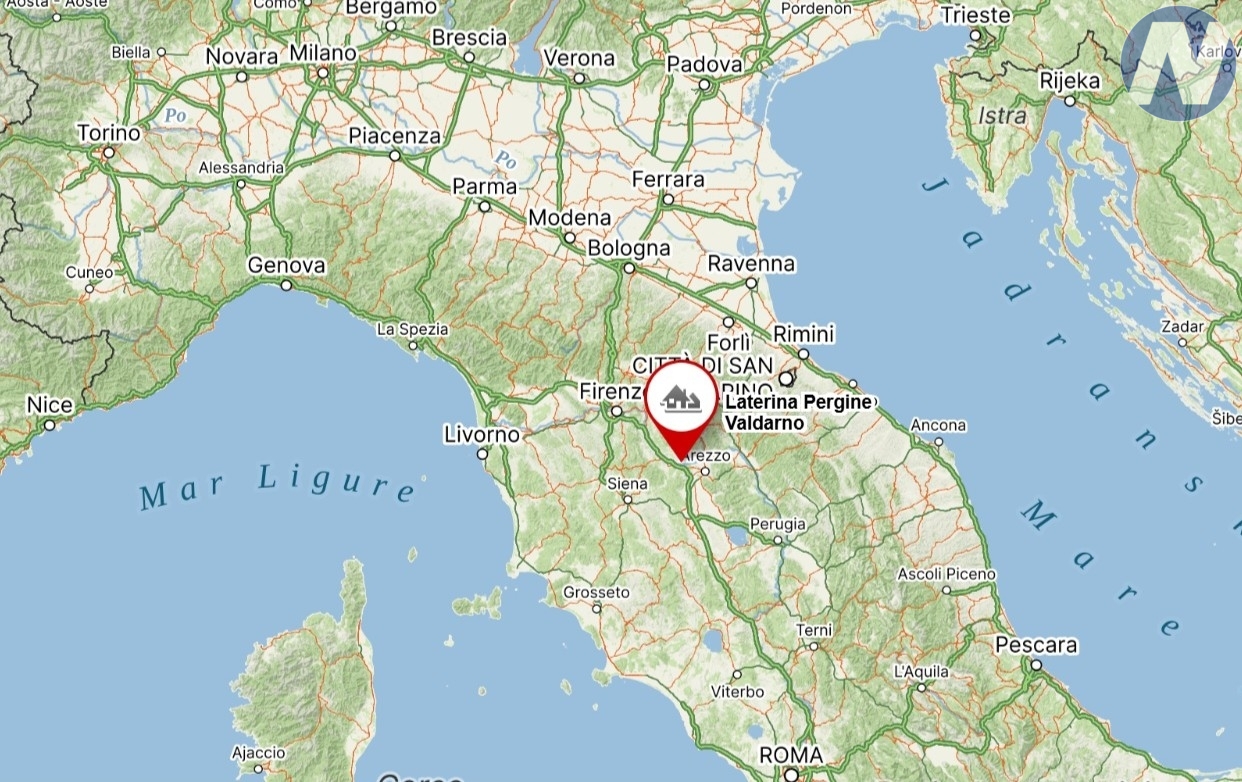Click the Trieste city marker

click(977, 35)
